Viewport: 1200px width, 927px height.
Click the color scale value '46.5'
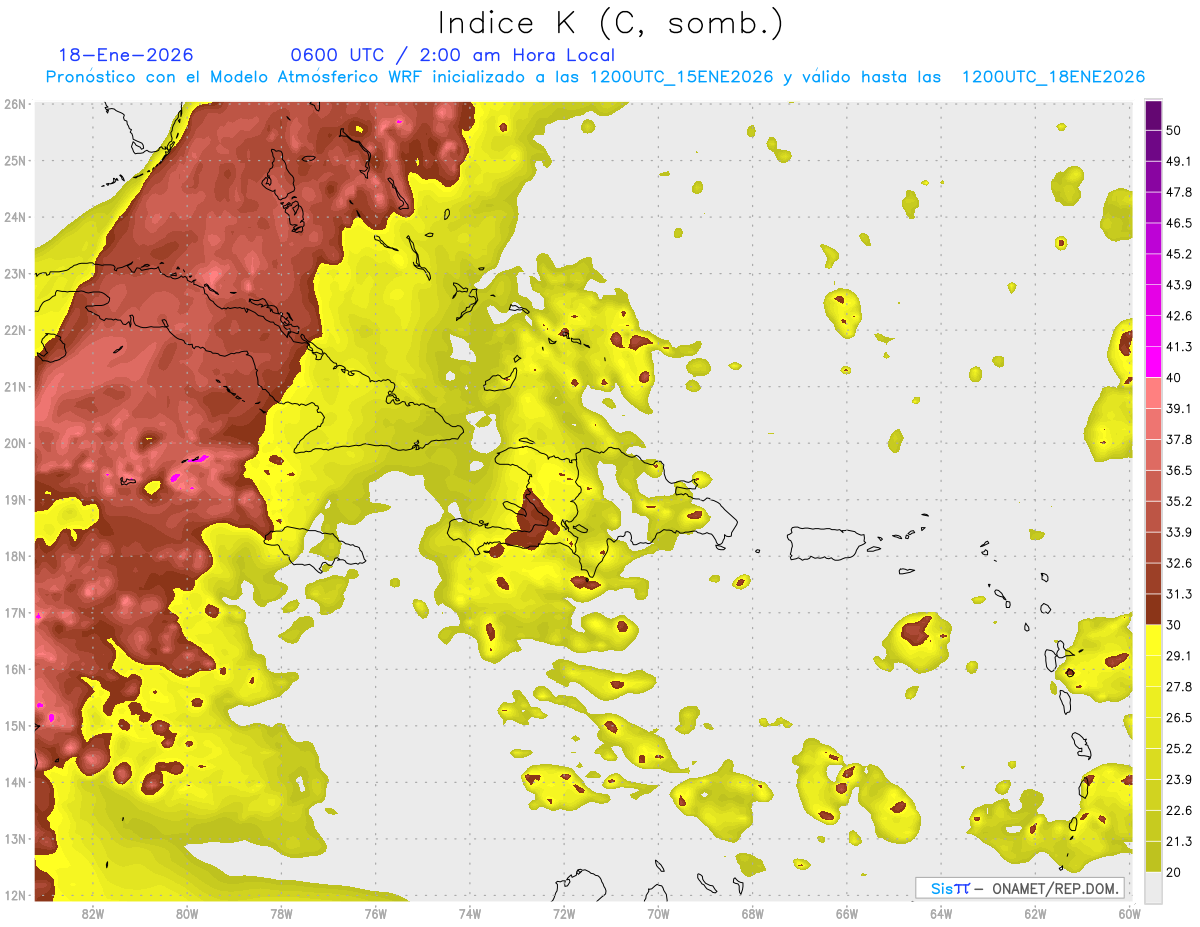(x=1178, y=223)
